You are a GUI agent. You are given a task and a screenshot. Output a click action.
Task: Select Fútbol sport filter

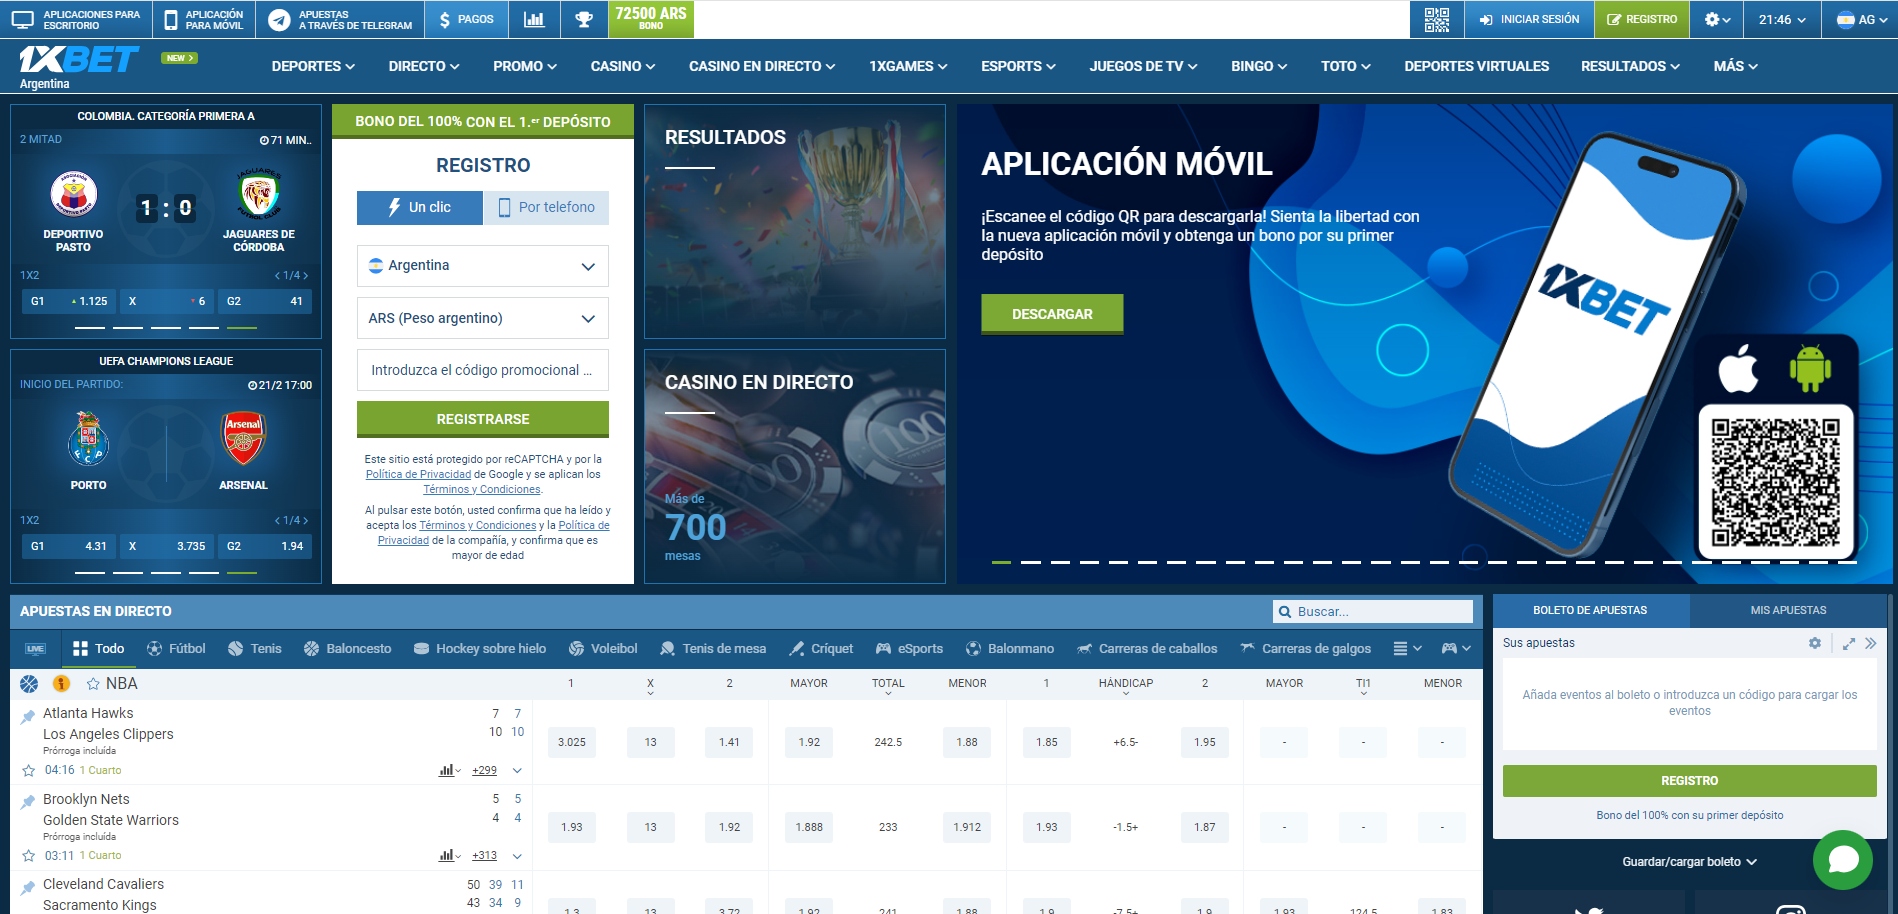click(x=176, y=649)
